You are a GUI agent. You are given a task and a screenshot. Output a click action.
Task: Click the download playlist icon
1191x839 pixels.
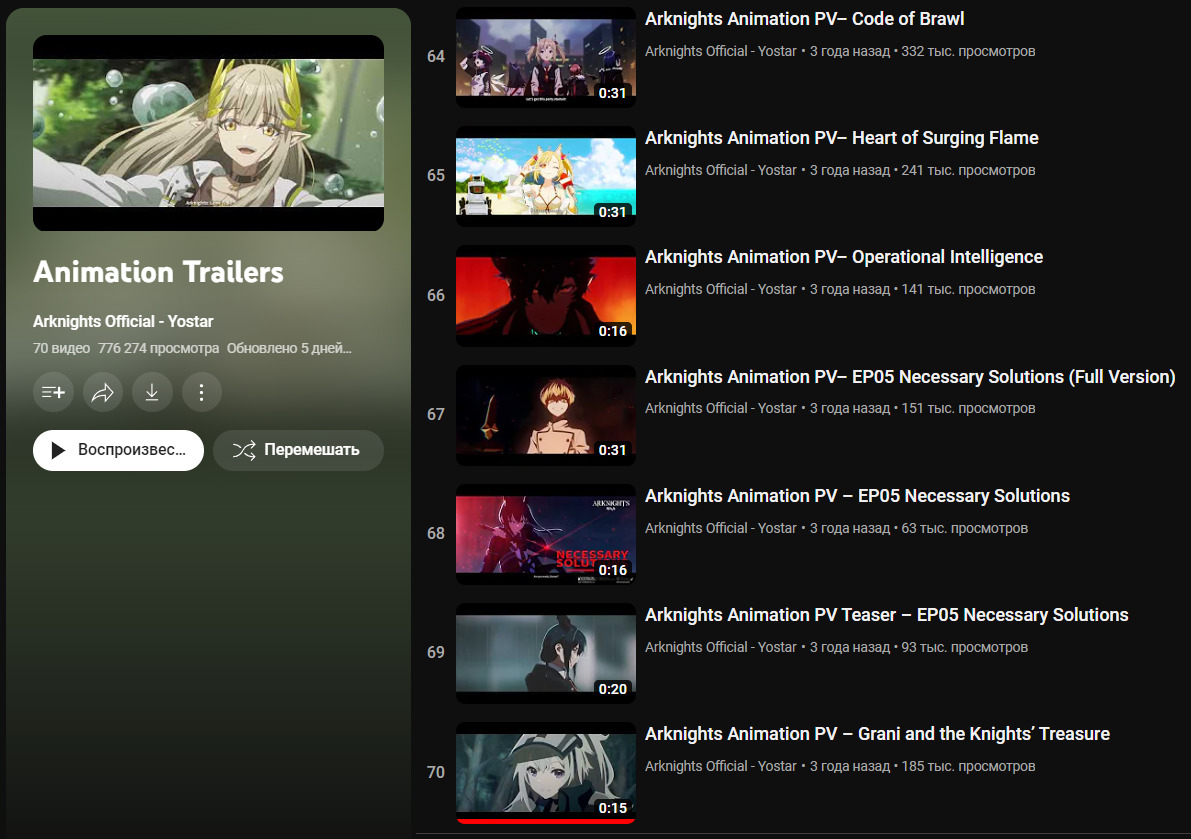pos(152,393)
